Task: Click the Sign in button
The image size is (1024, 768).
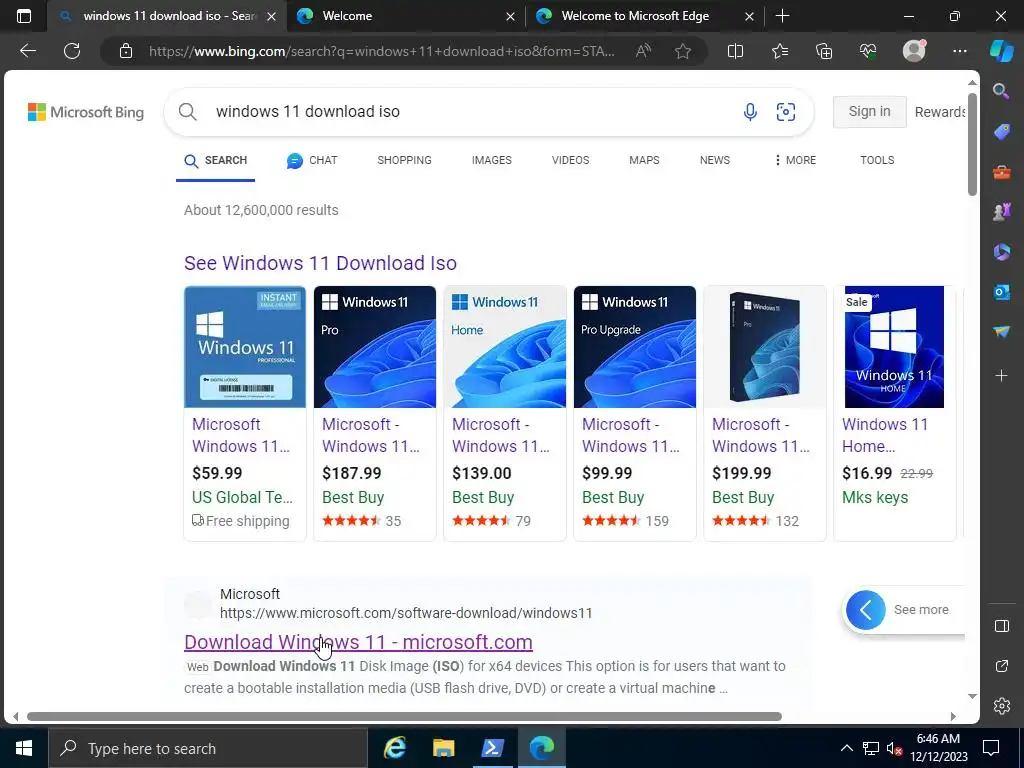Action: 869,112
